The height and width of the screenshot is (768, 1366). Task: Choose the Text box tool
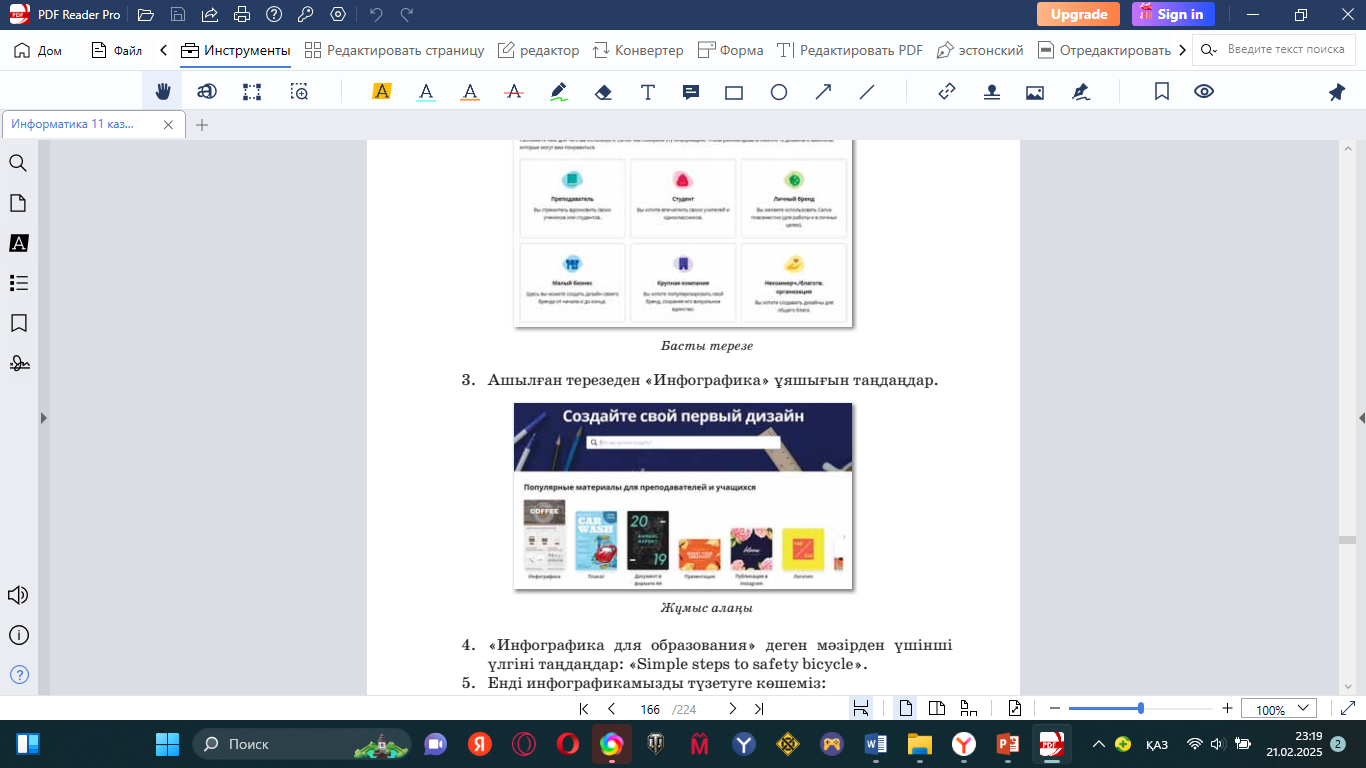click(x=648, y=92)
